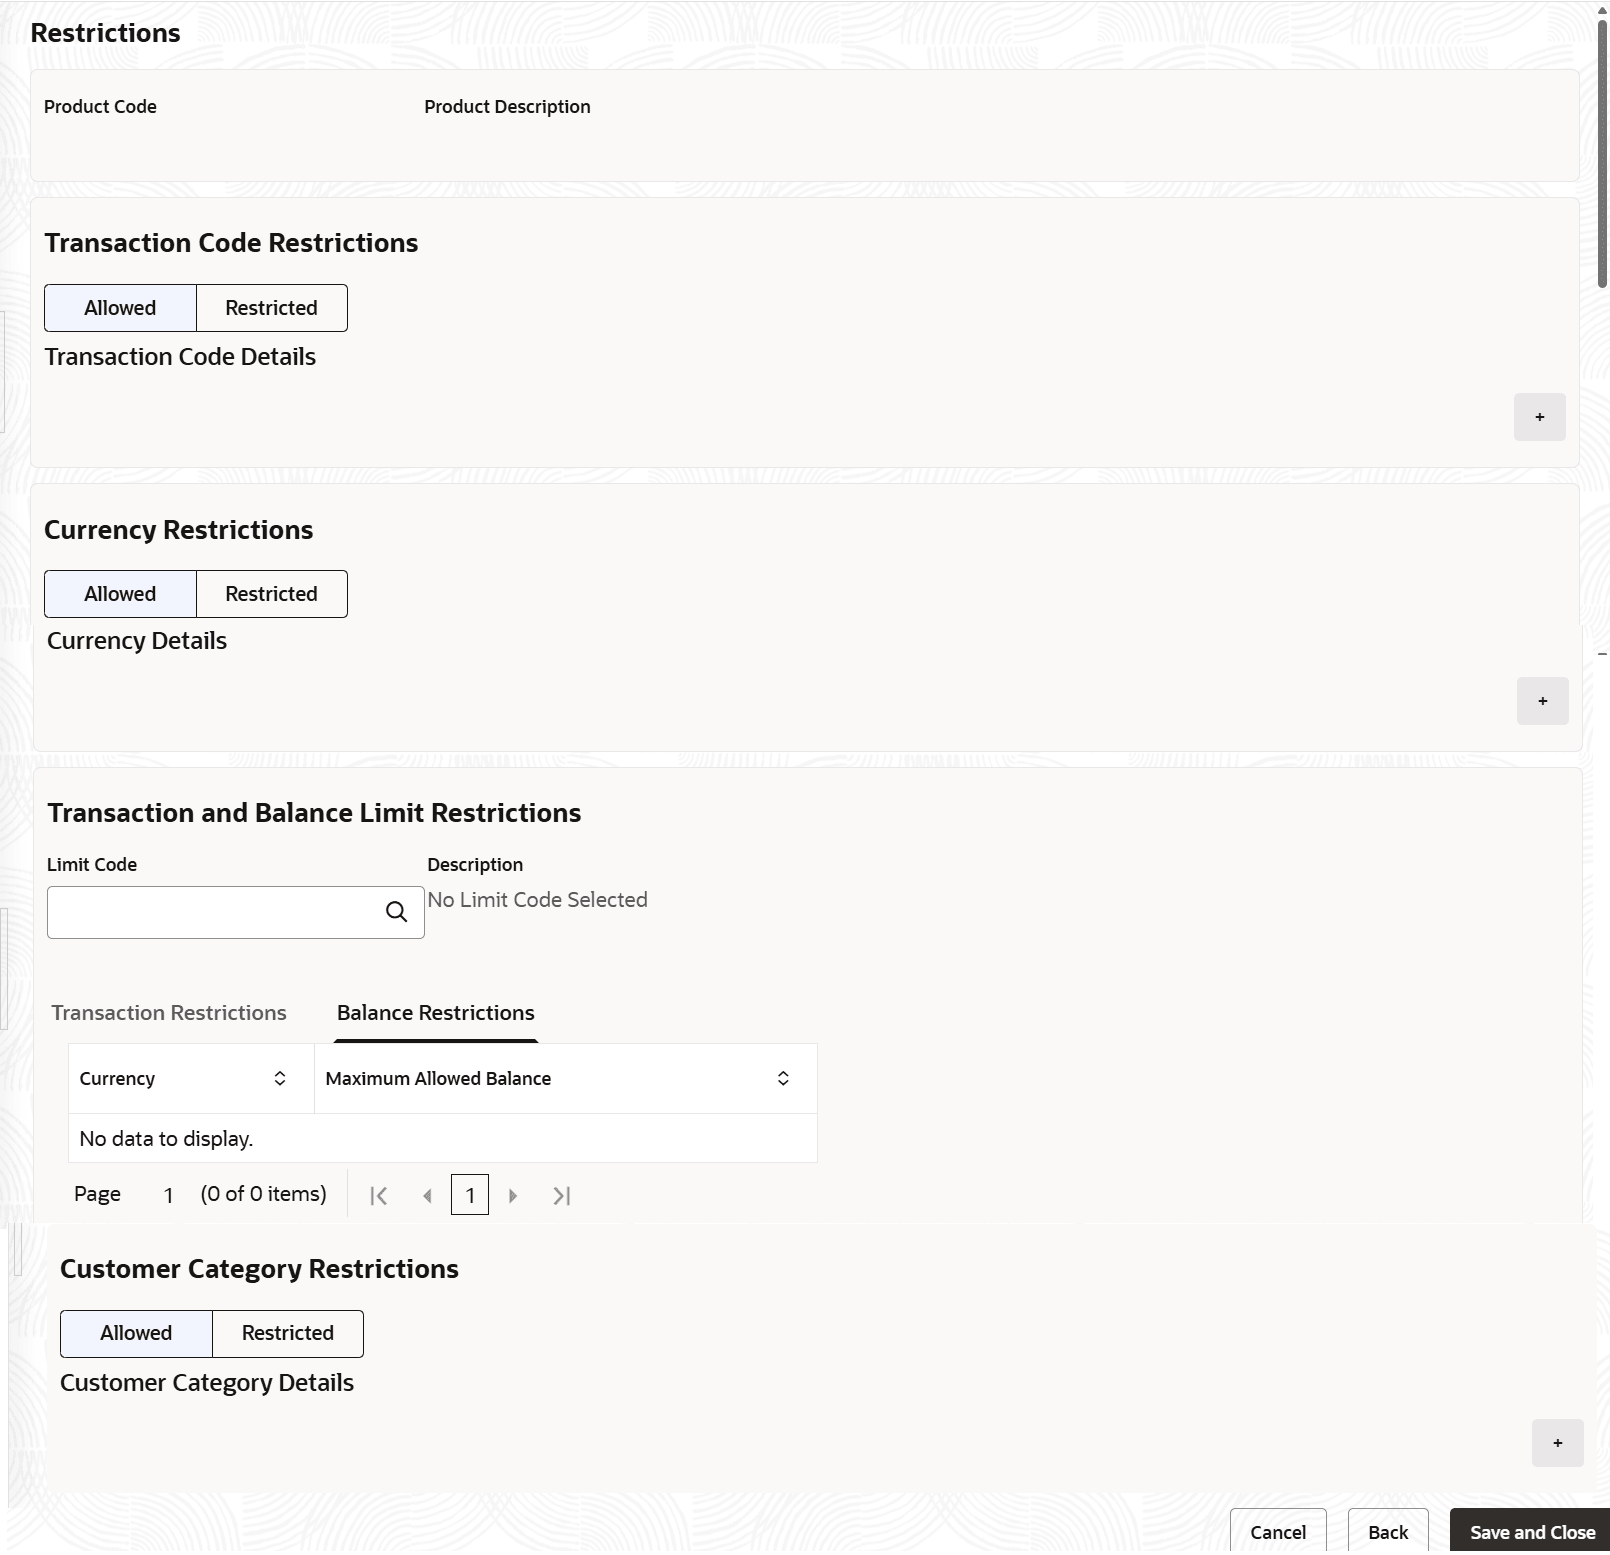Screen dimensions: 1610x1555
Task: Set Currency Restrictions to Restricted
Action: click(x=271, y=593)
